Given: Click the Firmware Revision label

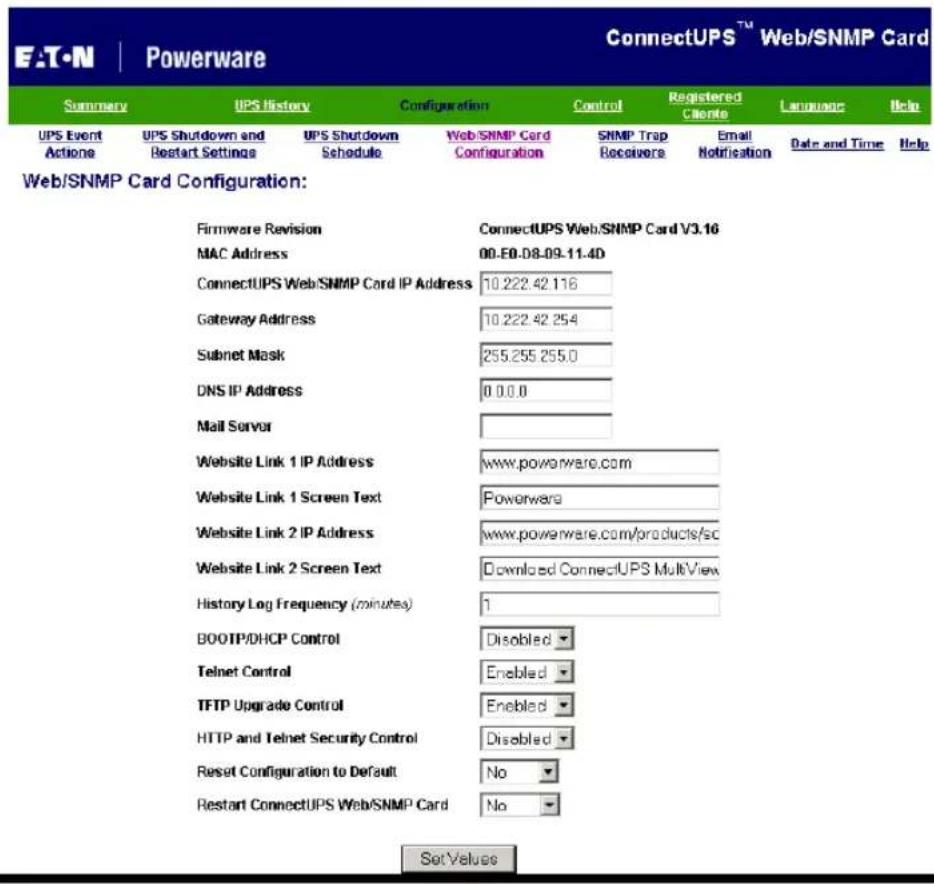Looking at the screenshot, I should [x=259, y=229].
